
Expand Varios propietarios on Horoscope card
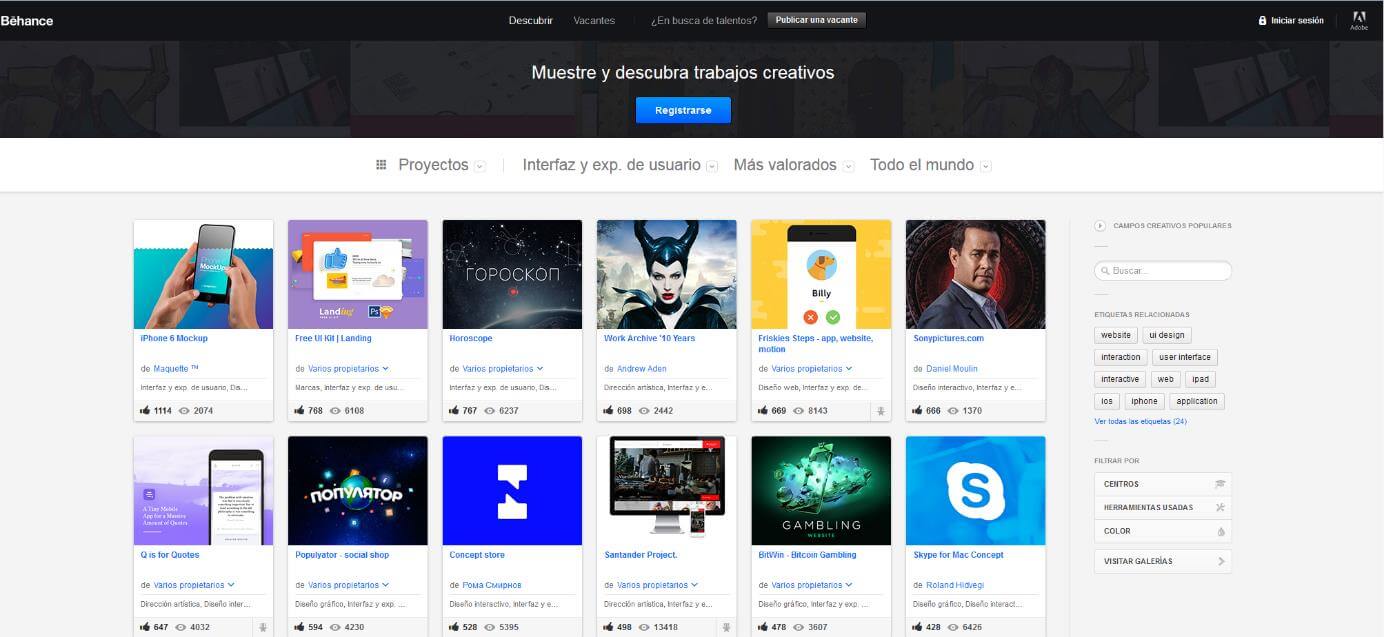503,369
